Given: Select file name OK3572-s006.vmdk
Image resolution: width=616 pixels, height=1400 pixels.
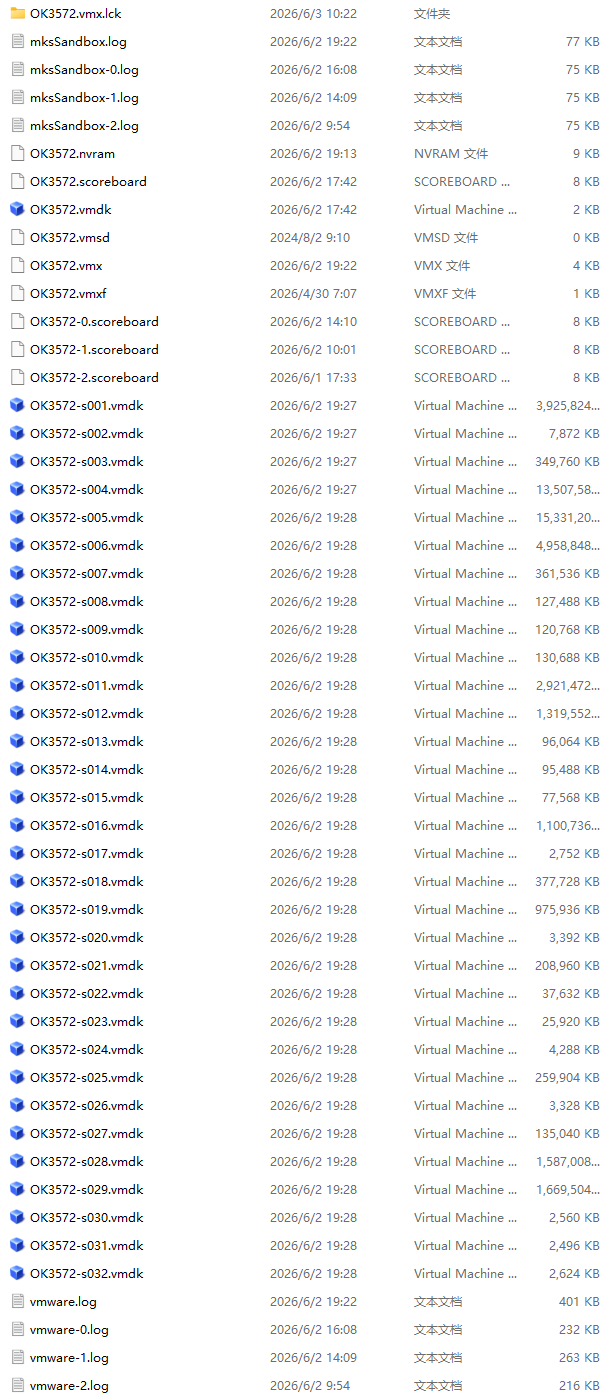Looking at the screenshot, I should (87, 546).
